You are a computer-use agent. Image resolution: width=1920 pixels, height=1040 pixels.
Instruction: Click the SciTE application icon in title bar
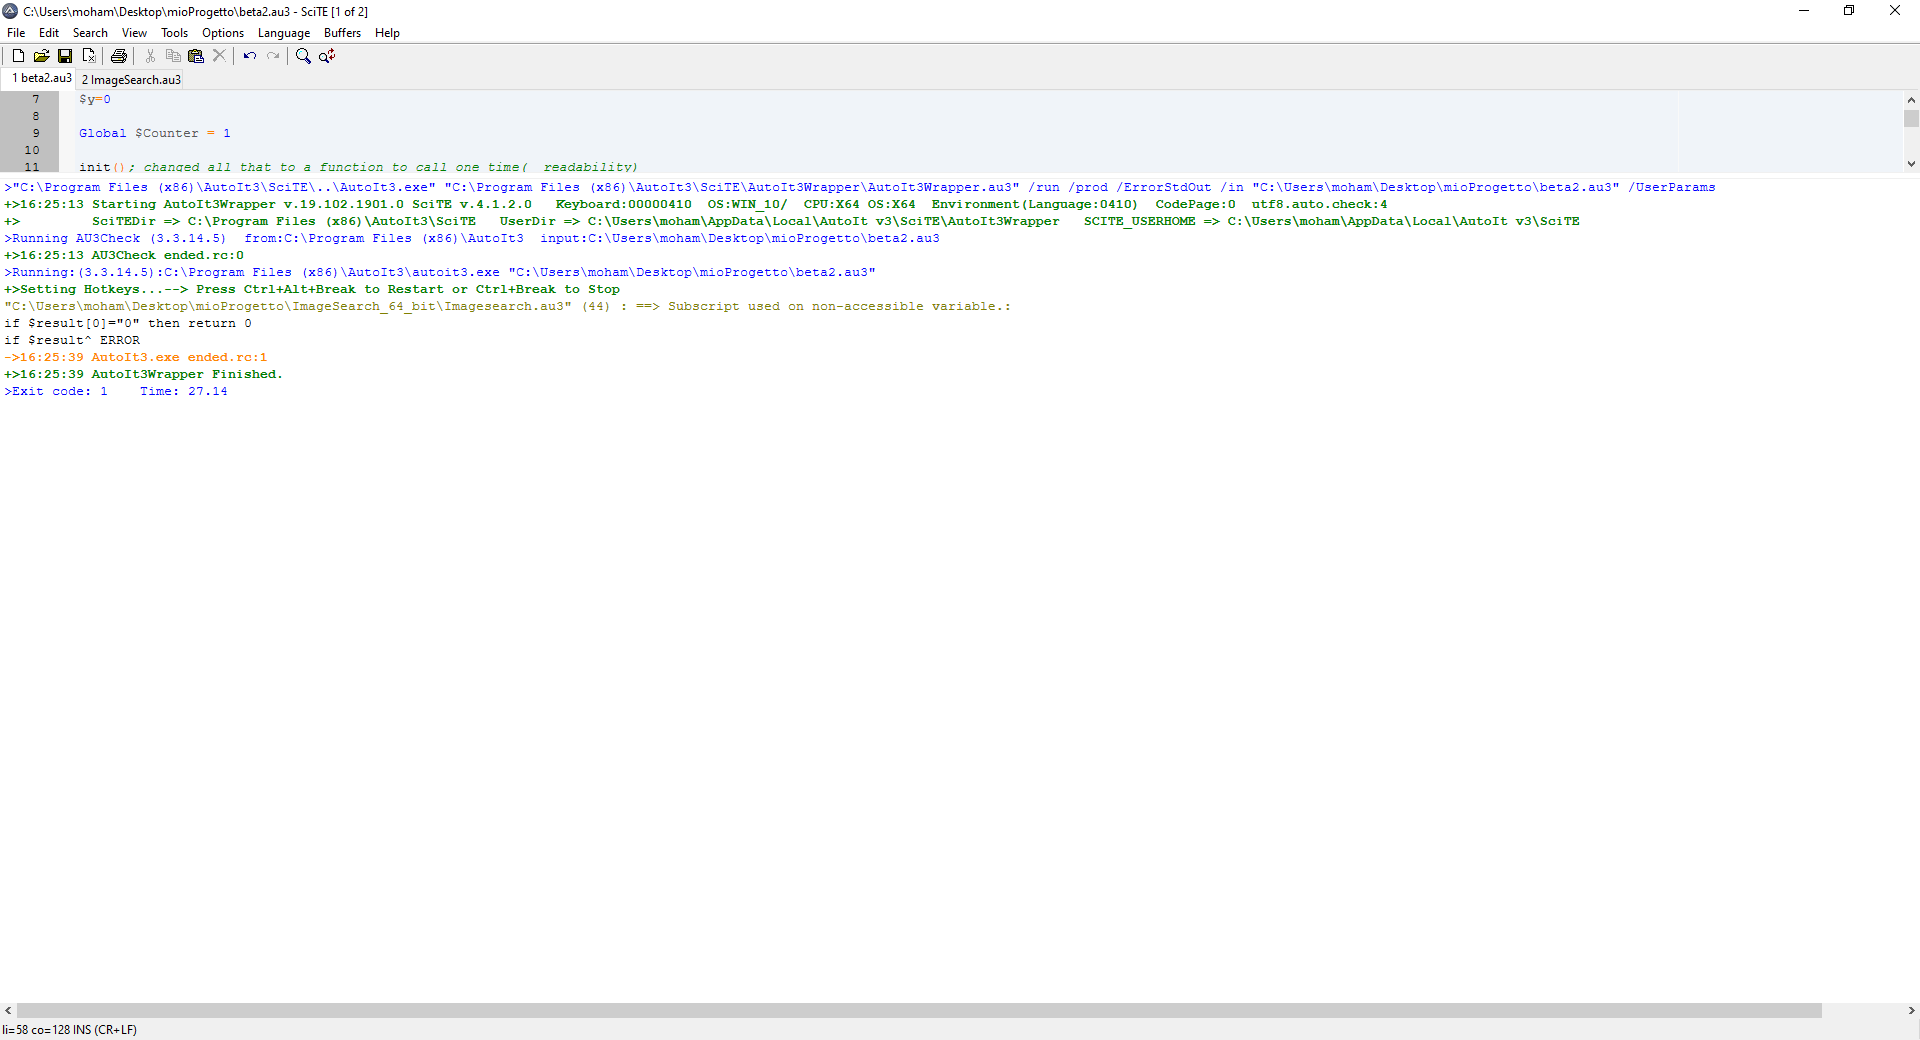[x=11, y=11]
